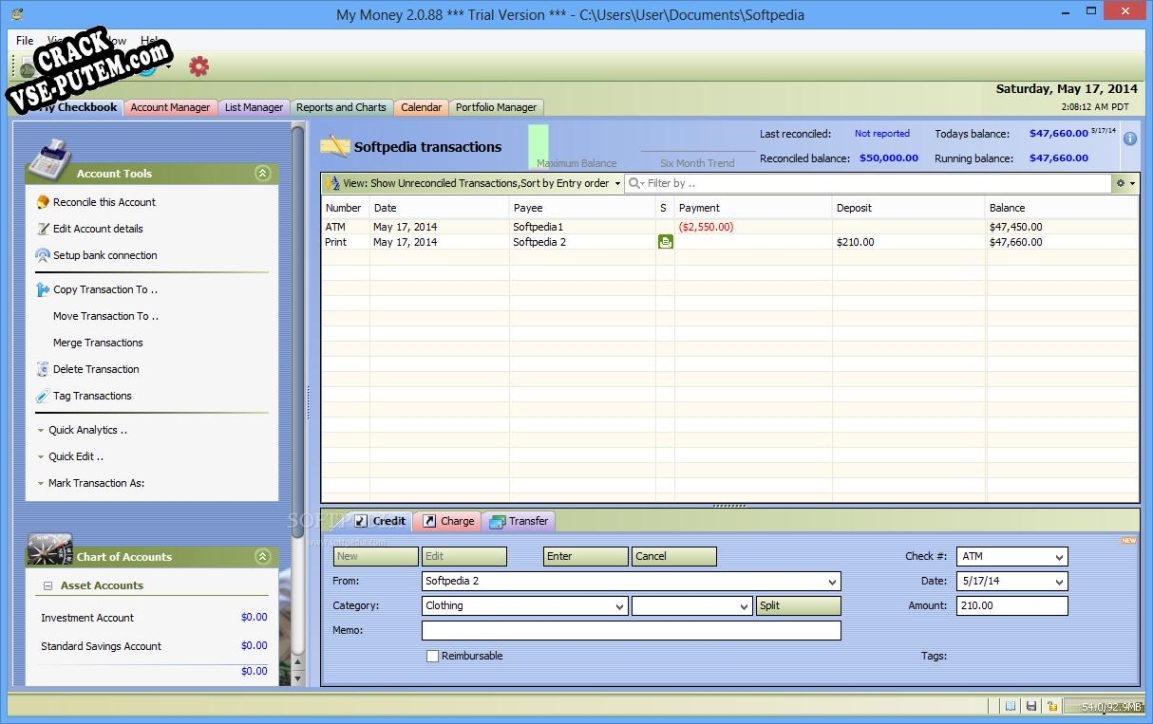Open the Portfolio Manager tab
Screen dimensions: 1153x724
point(496,107)
